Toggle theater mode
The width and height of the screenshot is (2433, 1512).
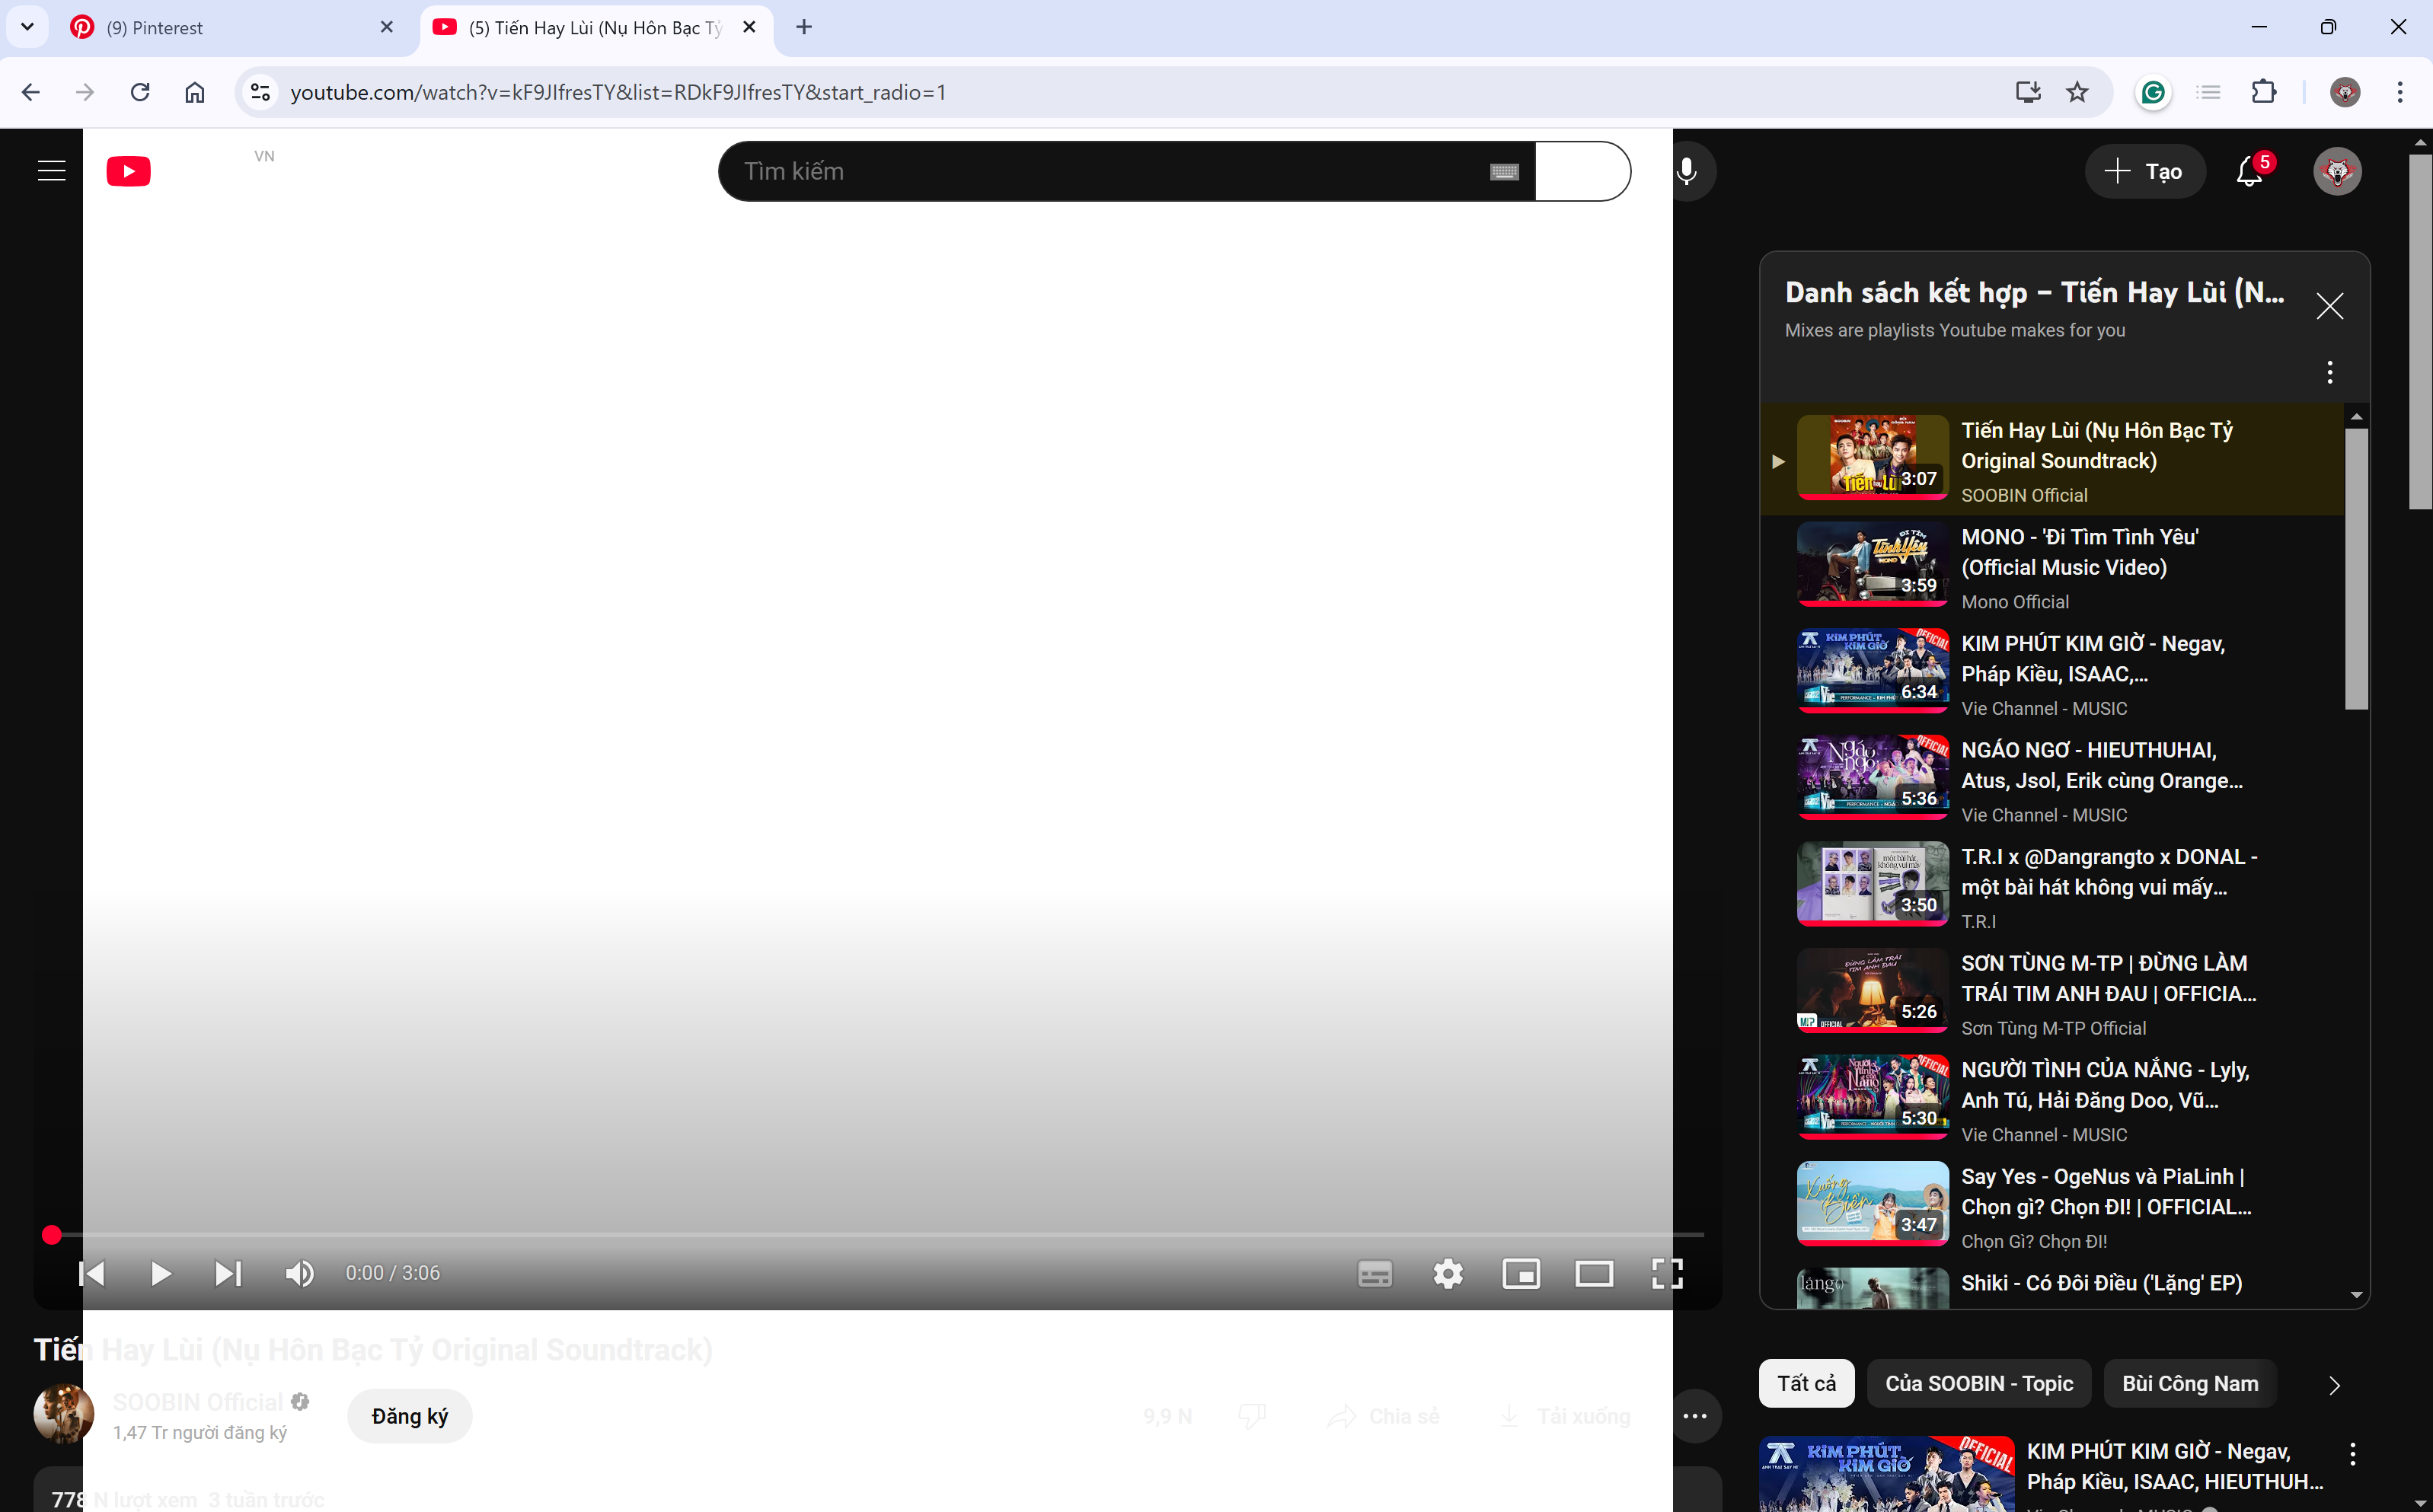point(1594,1273)
